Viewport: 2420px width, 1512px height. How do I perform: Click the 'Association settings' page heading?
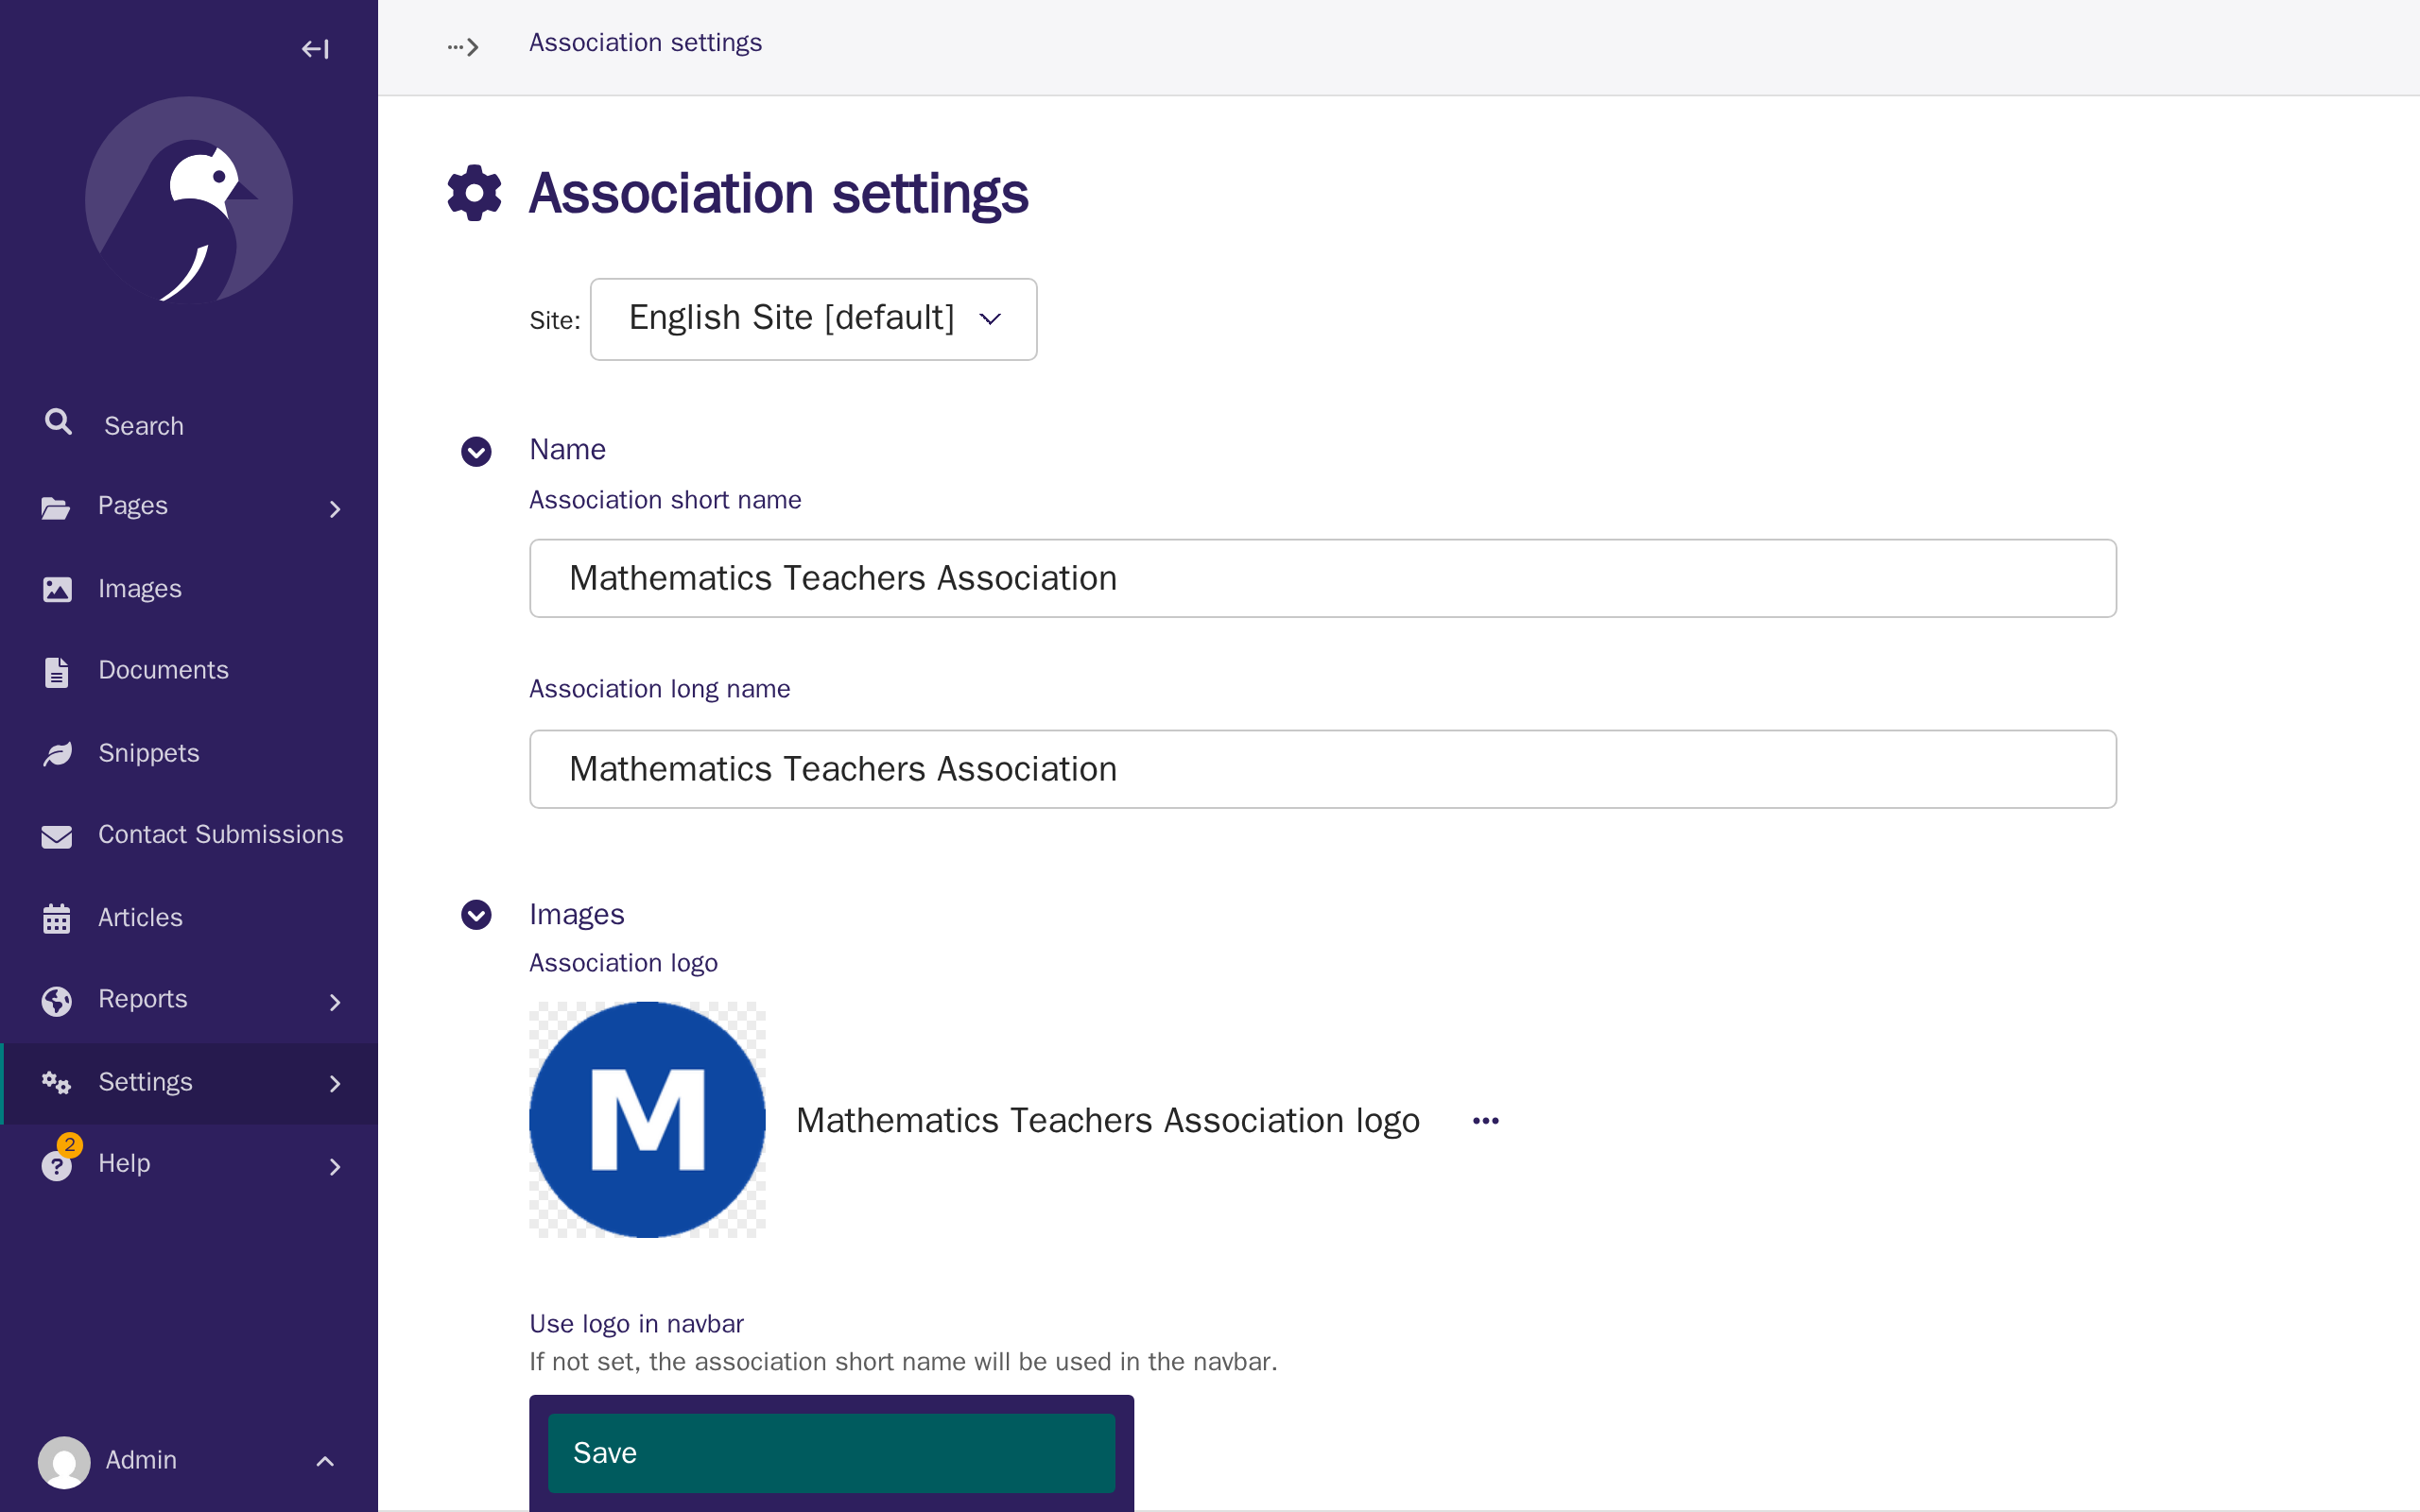point(778,193)
